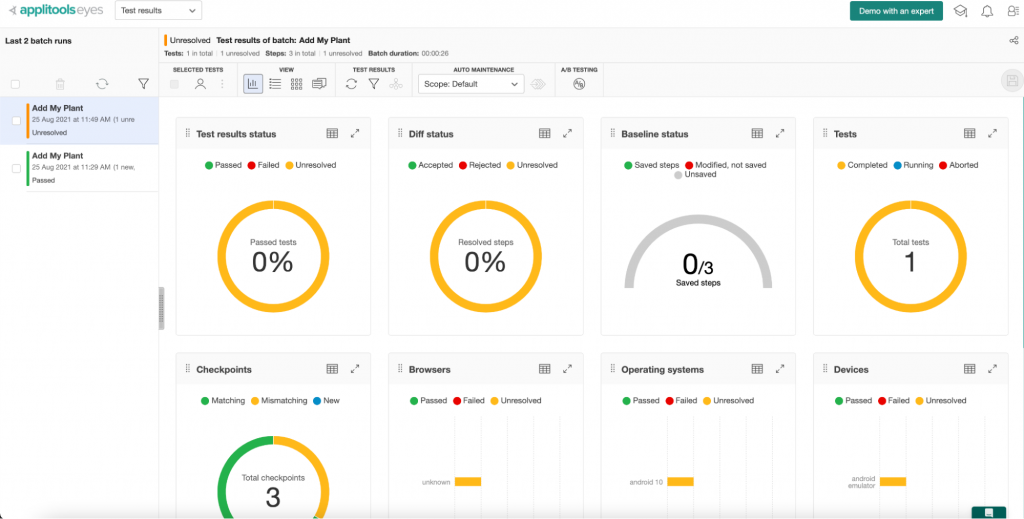The width and height of the screenshot is (1024, 519).
Task: Click the sidebar resize handle
Action: 160,307
